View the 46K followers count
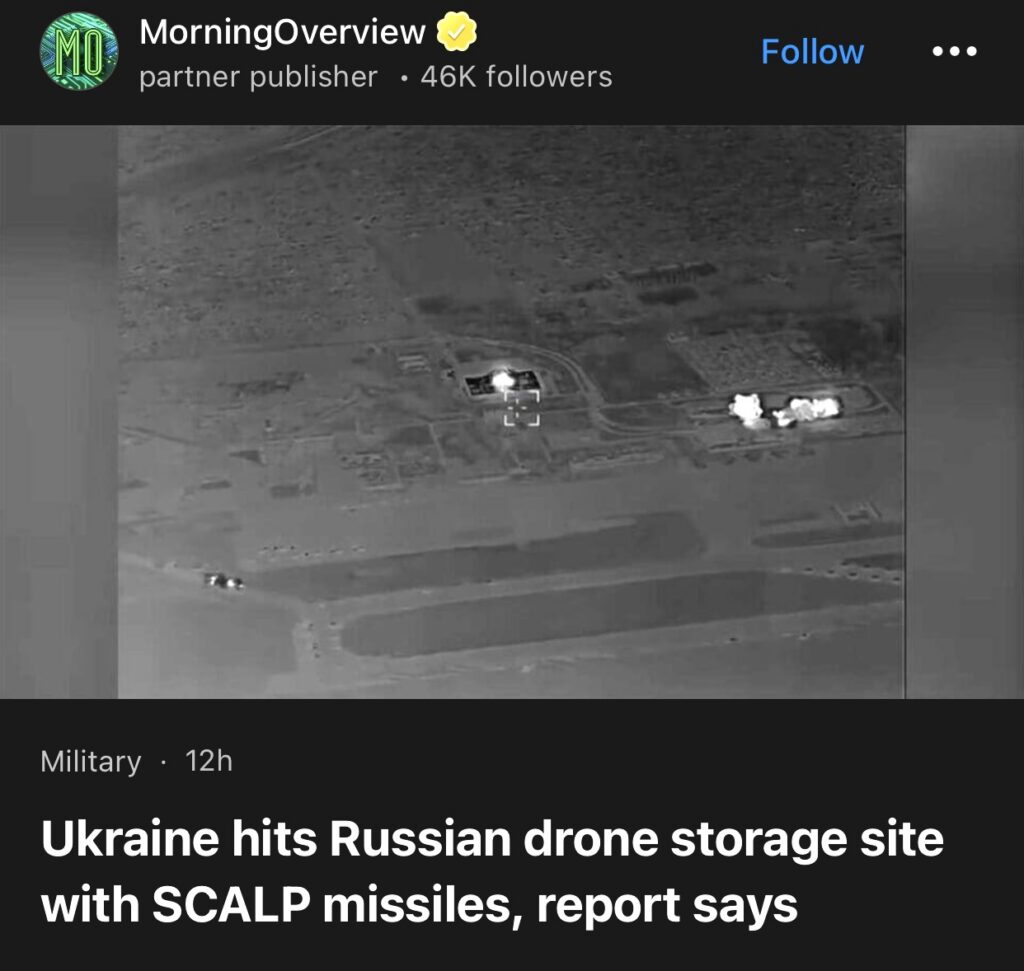 pos(517,77)
